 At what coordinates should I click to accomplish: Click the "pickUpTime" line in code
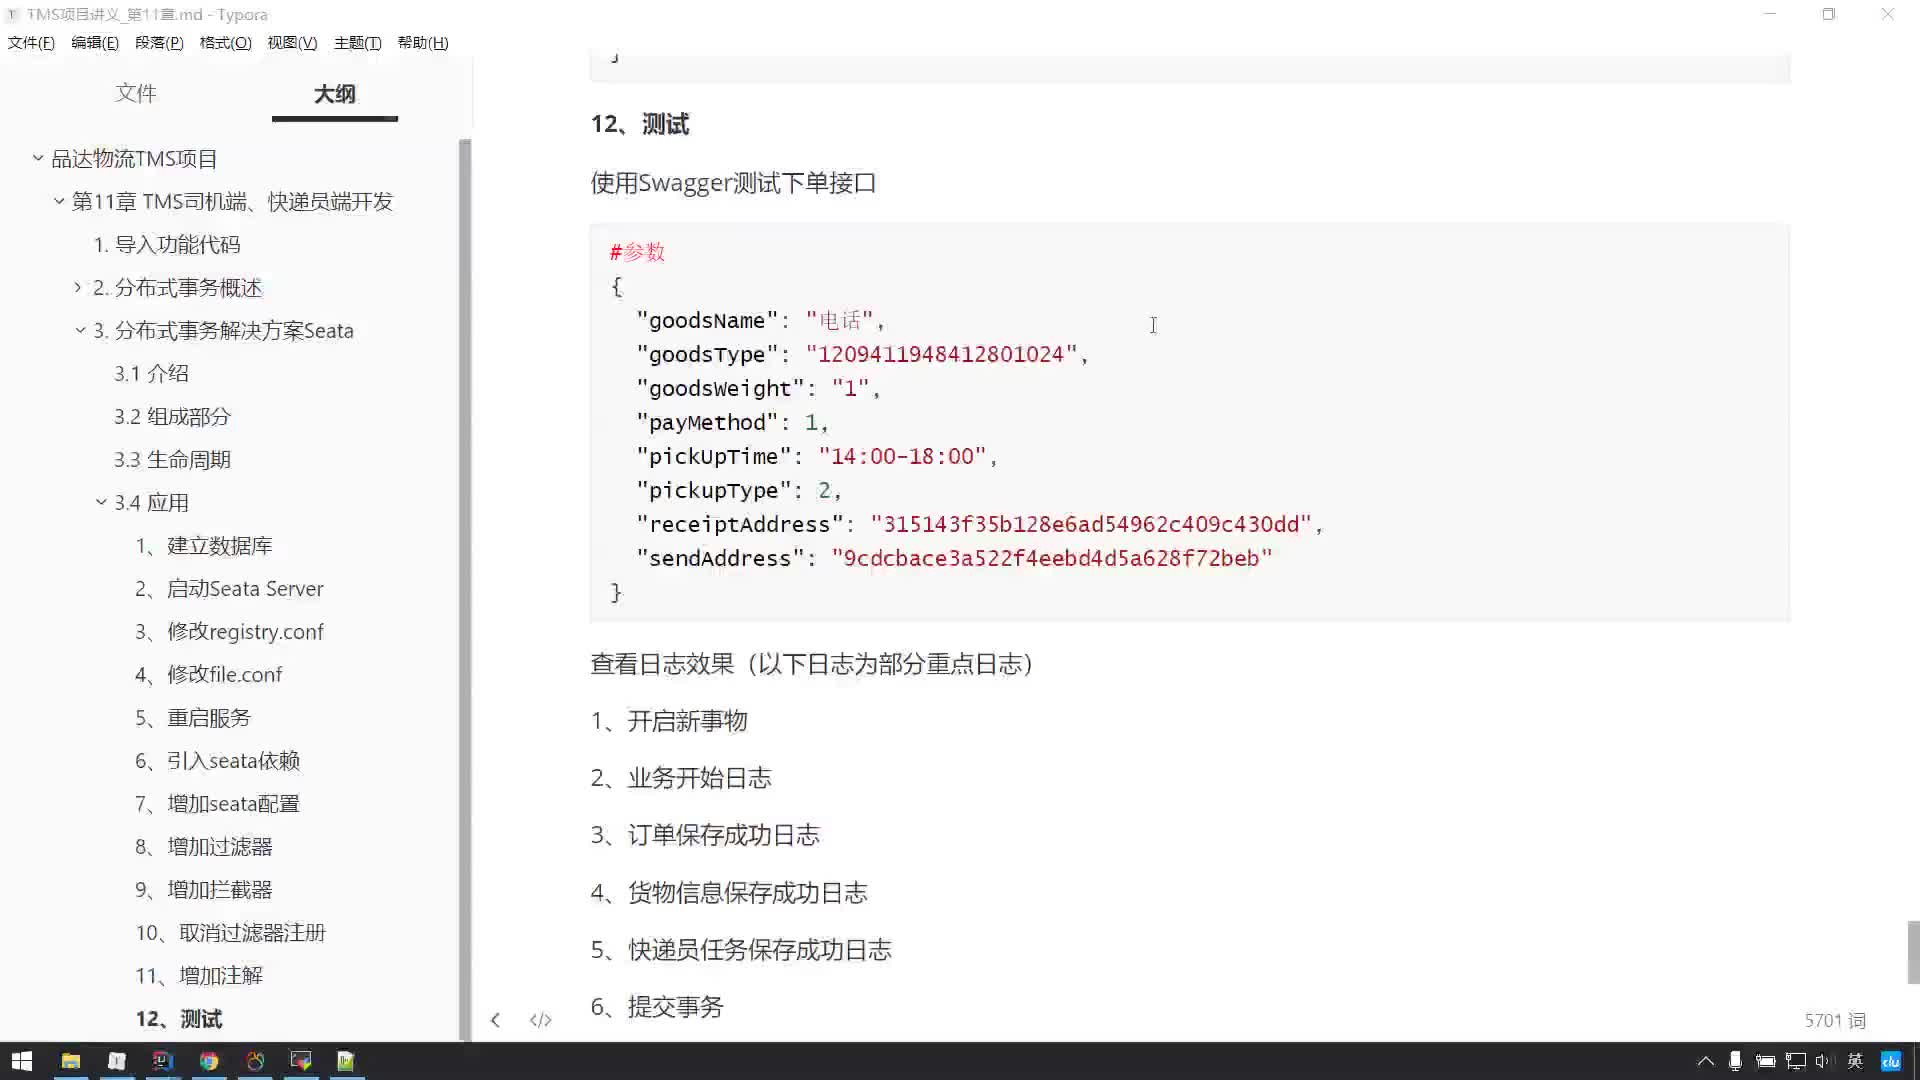[817, 457]
